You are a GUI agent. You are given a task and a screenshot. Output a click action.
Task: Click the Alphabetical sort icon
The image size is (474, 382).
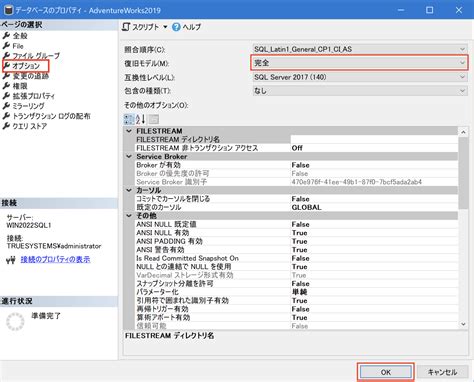[x=140, y=119]
